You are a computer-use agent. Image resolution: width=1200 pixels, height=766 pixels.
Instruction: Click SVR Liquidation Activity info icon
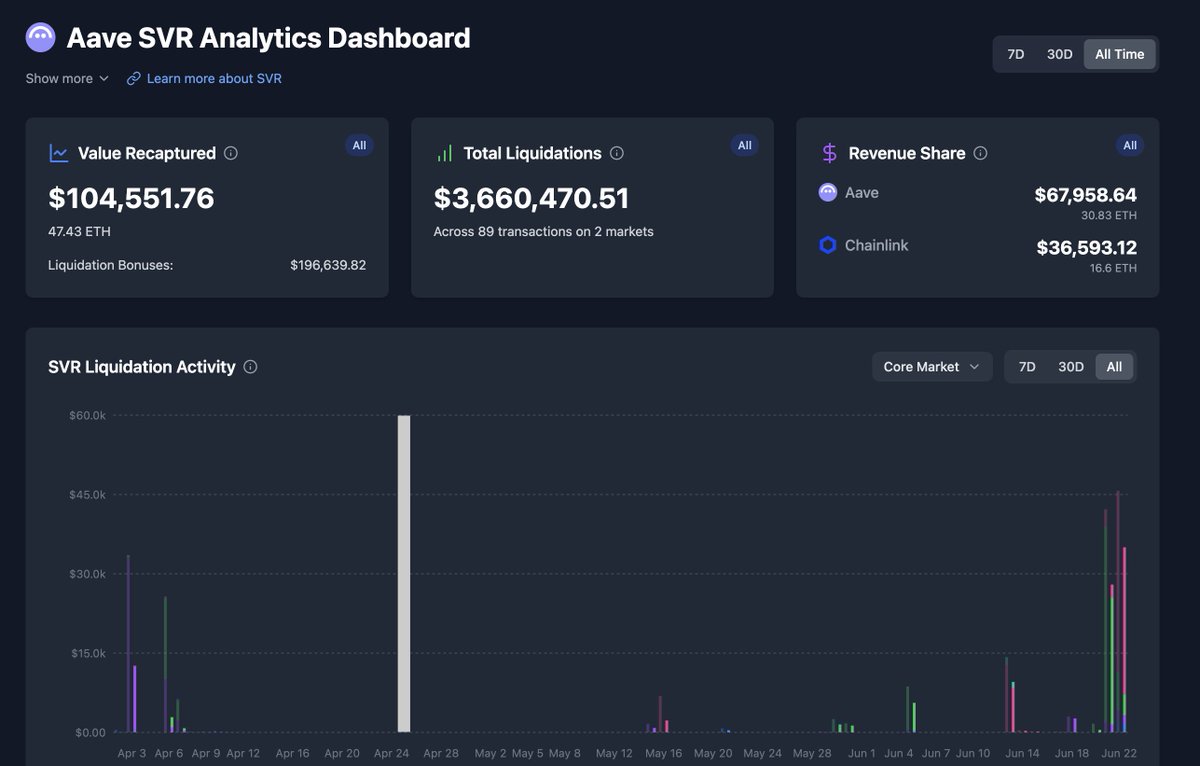[250, 367]
